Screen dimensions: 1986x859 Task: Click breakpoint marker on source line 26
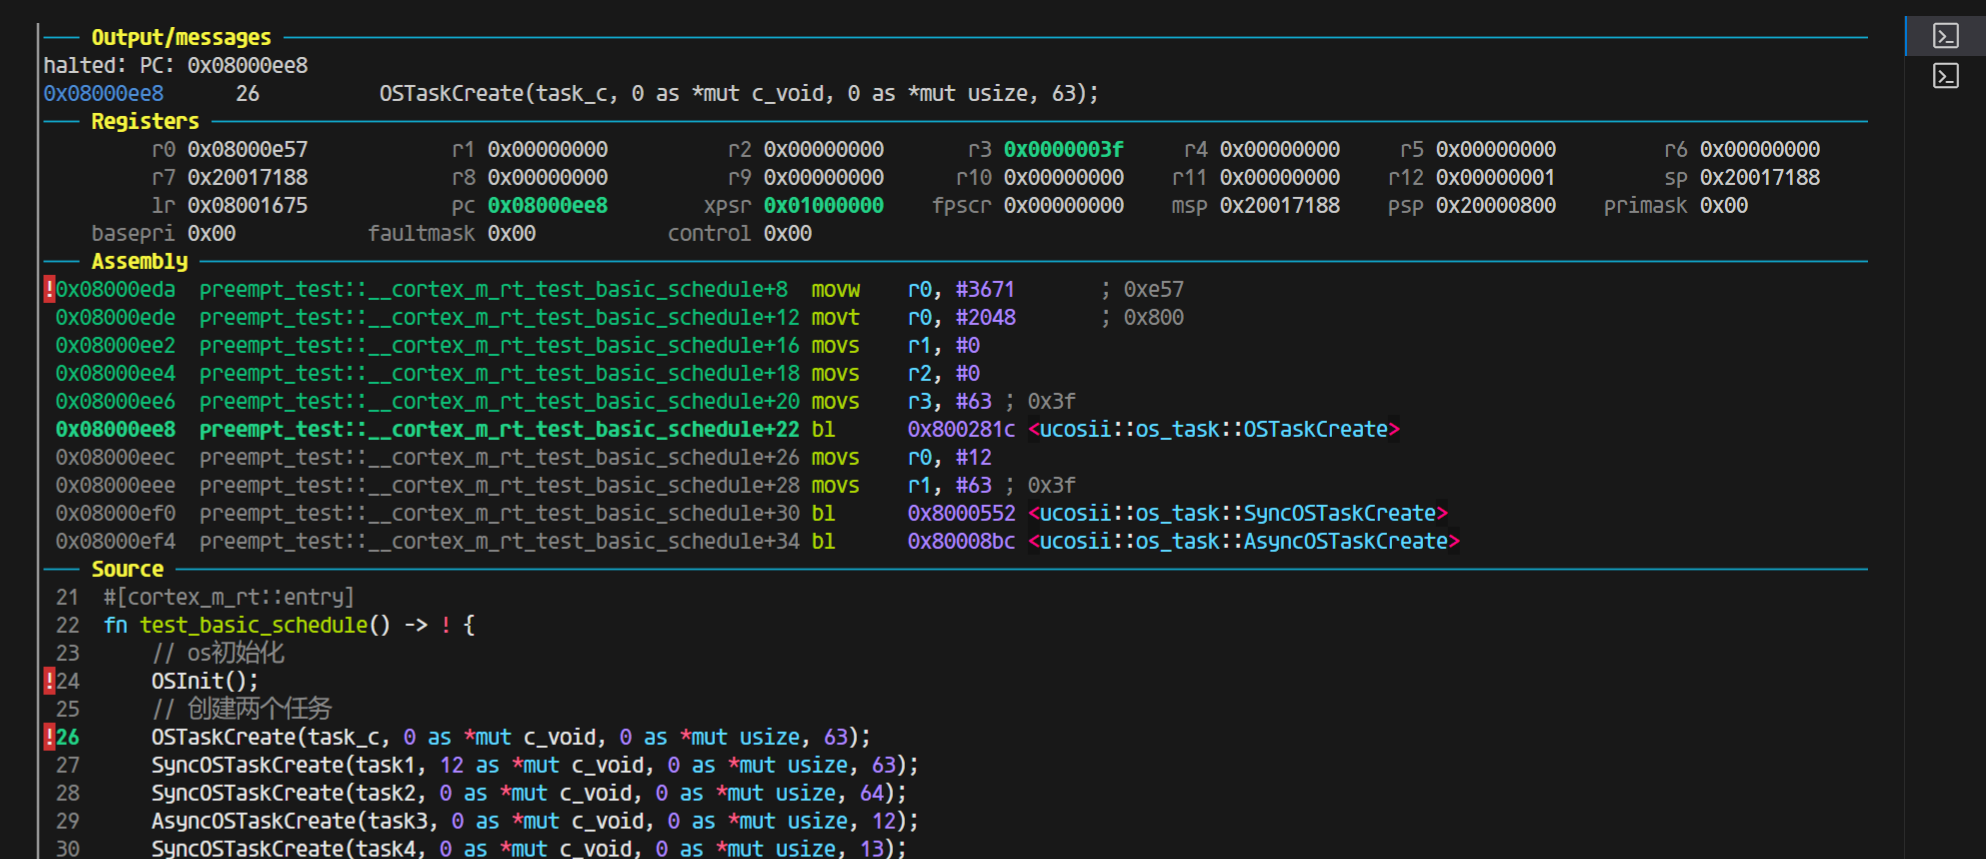click(49, 738)
